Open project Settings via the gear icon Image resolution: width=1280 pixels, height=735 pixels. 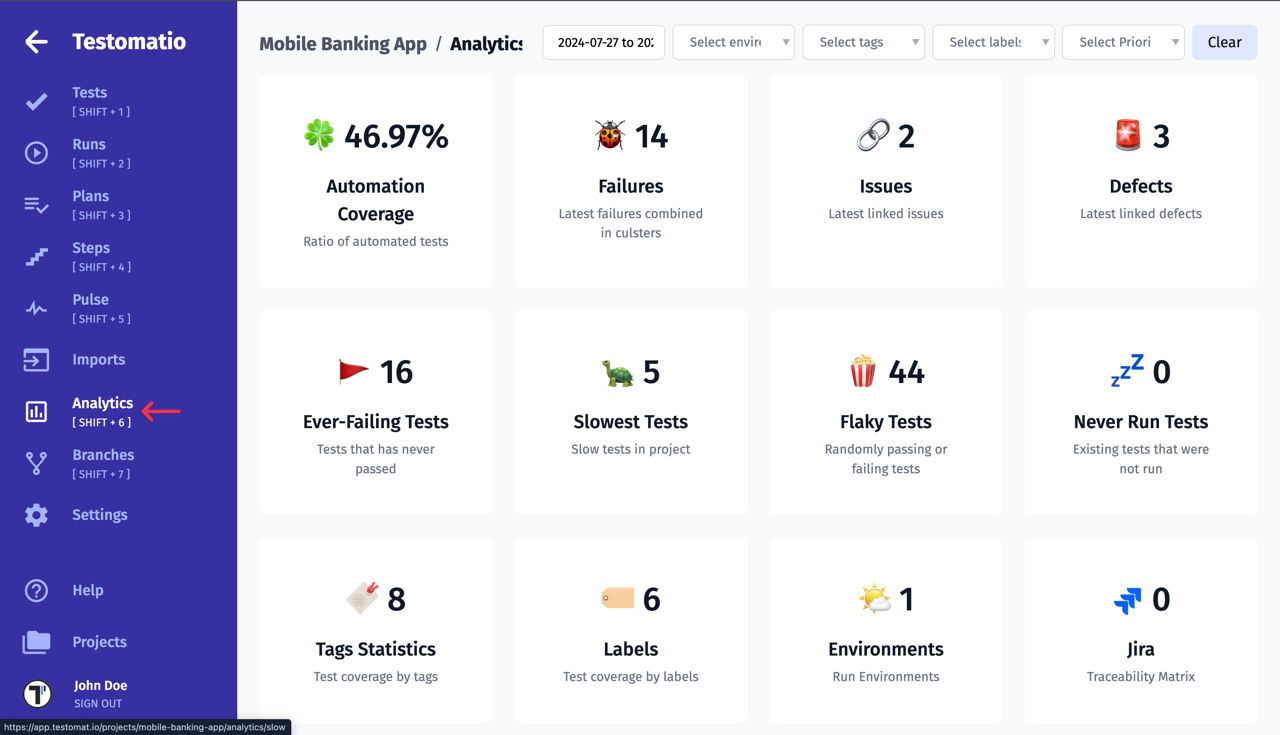(x=36, y=515)
